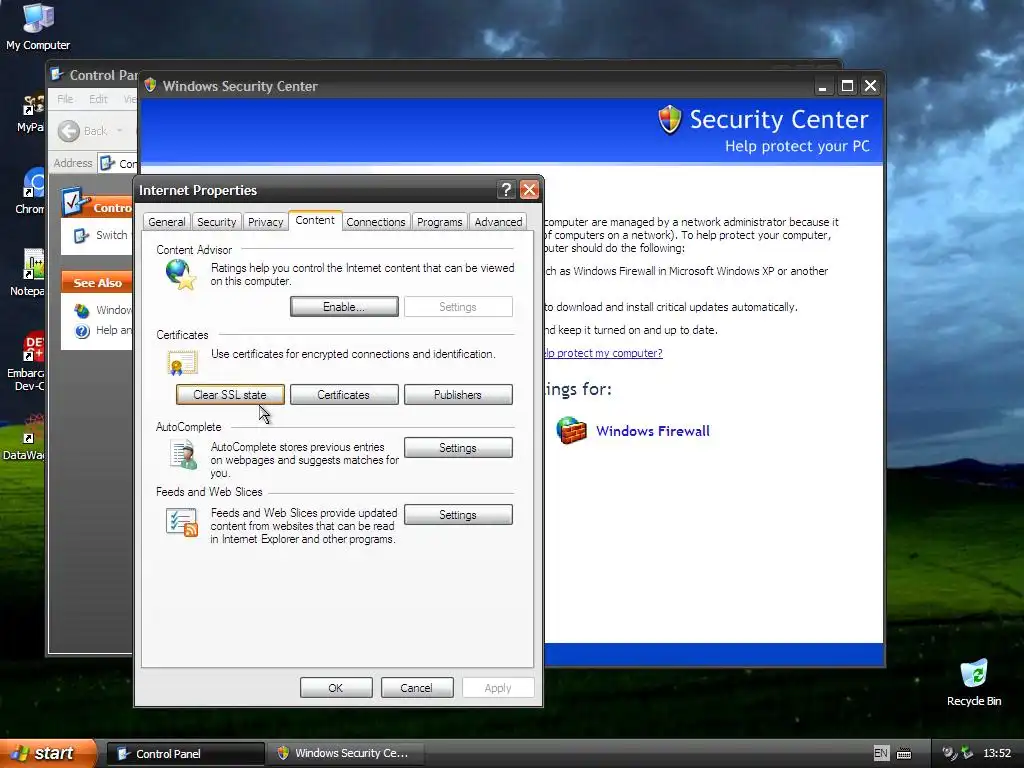Screen dimensions: 1024x768
Task: Open the Embarcadero Dev-C++ desktop icon
Action: coord(33,347)
